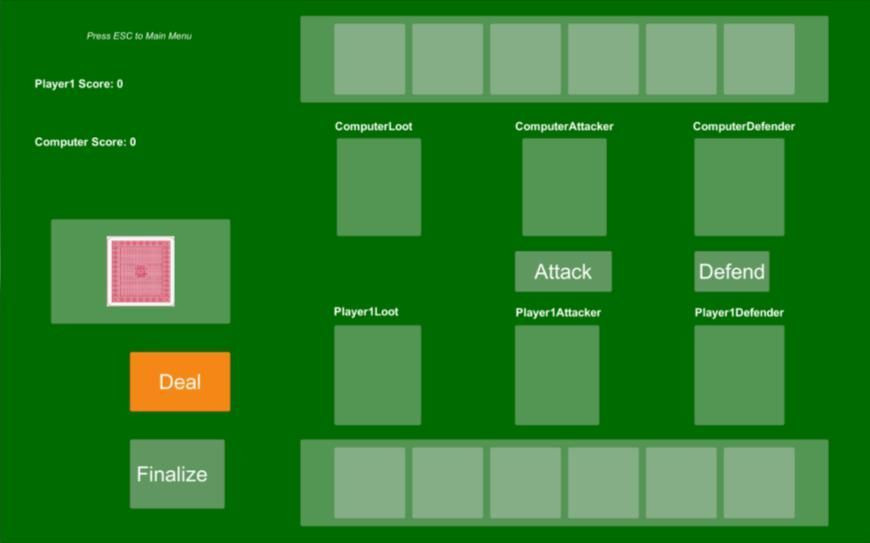Click the Finalize button
The width and height of the screenshot is (870, 543).
tap(177, 474)
